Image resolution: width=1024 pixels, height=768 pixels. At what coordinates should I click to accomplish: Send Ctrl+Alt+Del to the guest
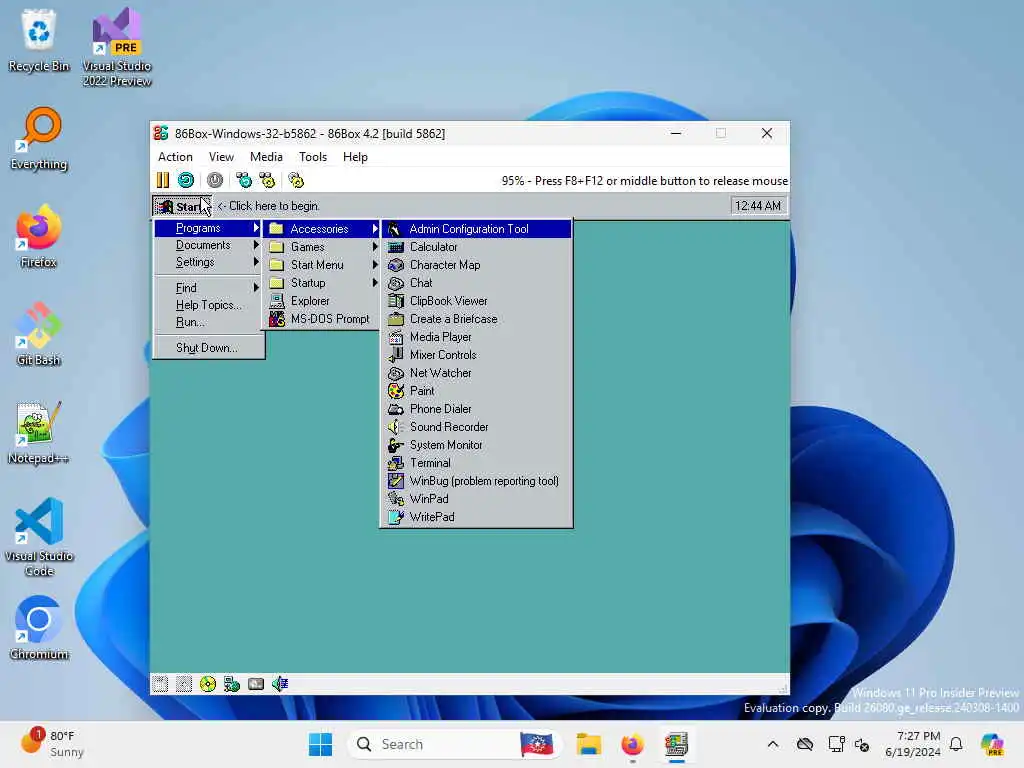(244, 180)
